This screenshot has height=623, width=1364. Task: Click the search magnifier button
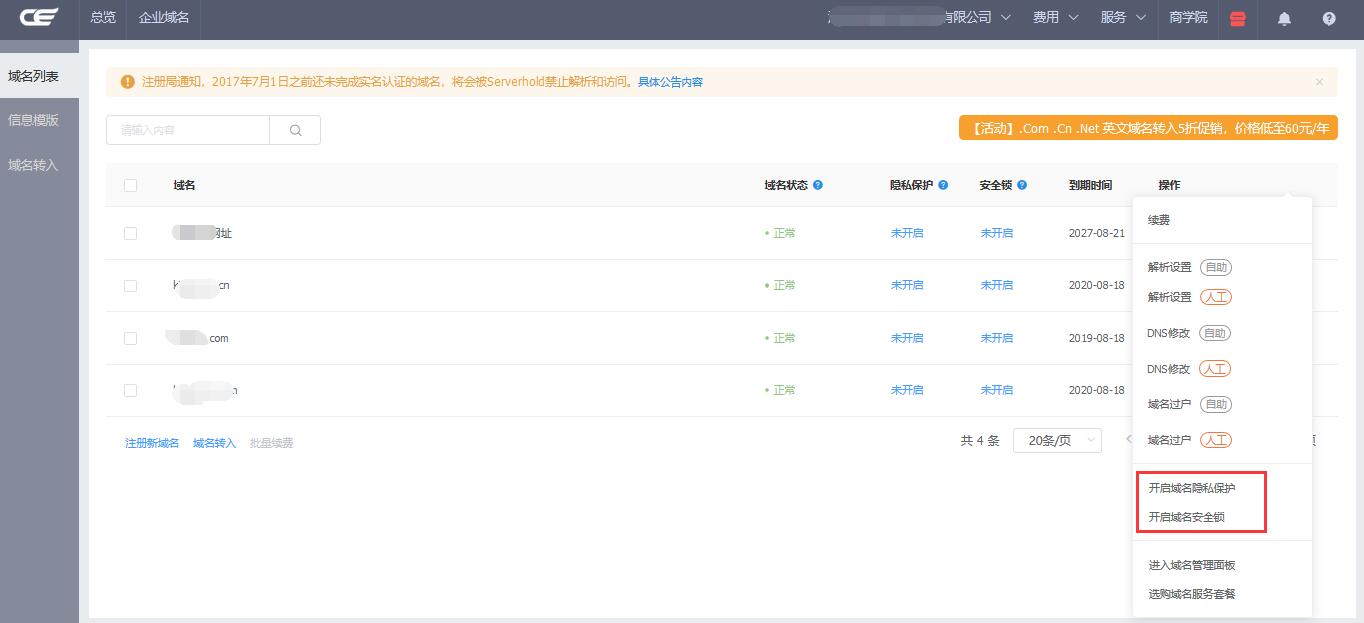tap(295, 130)
